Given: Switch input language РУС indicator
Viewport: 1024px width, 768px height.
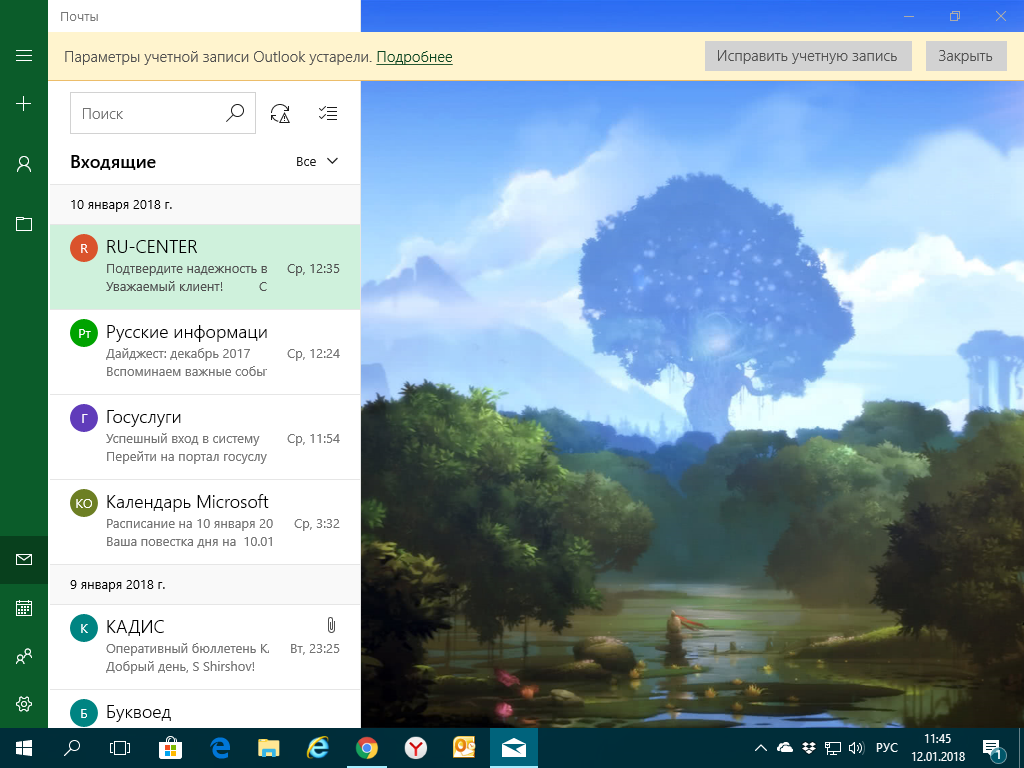Looking at the screenshot, I should click(x=886, y=748).
